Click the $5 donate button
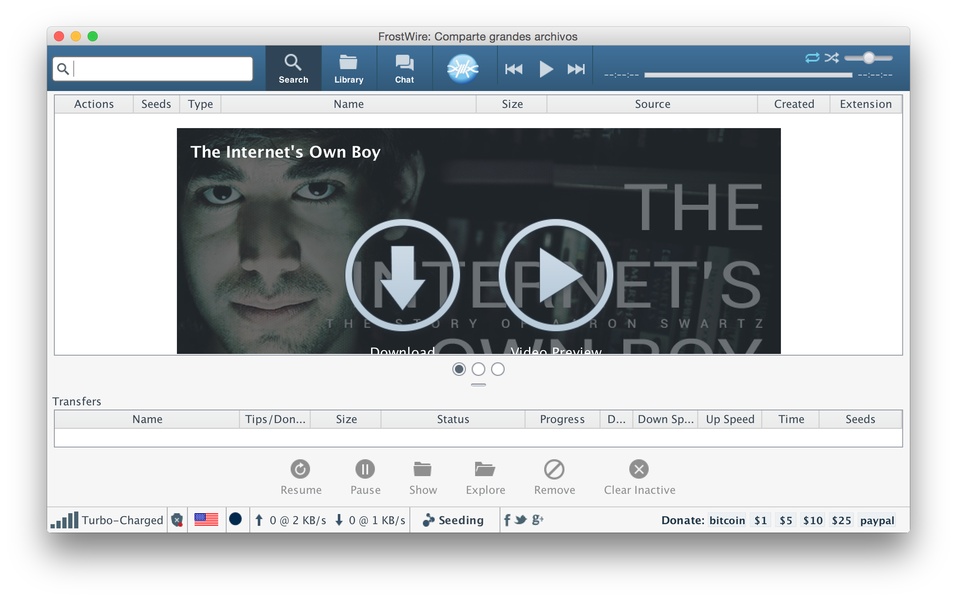 pyautogui.click(x=786, y=521)
